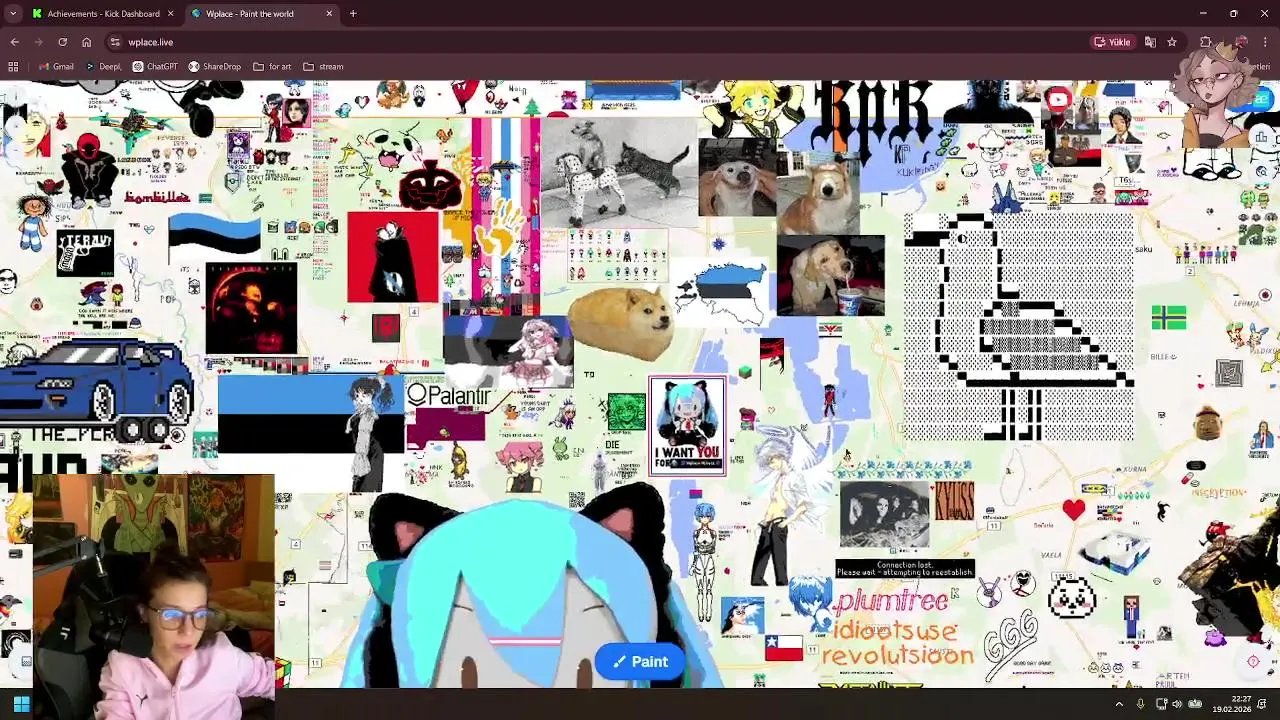Viewport: 1280px width, 720px height.
Task: Click the Chile flag pixel art
Action: (784, 647)
